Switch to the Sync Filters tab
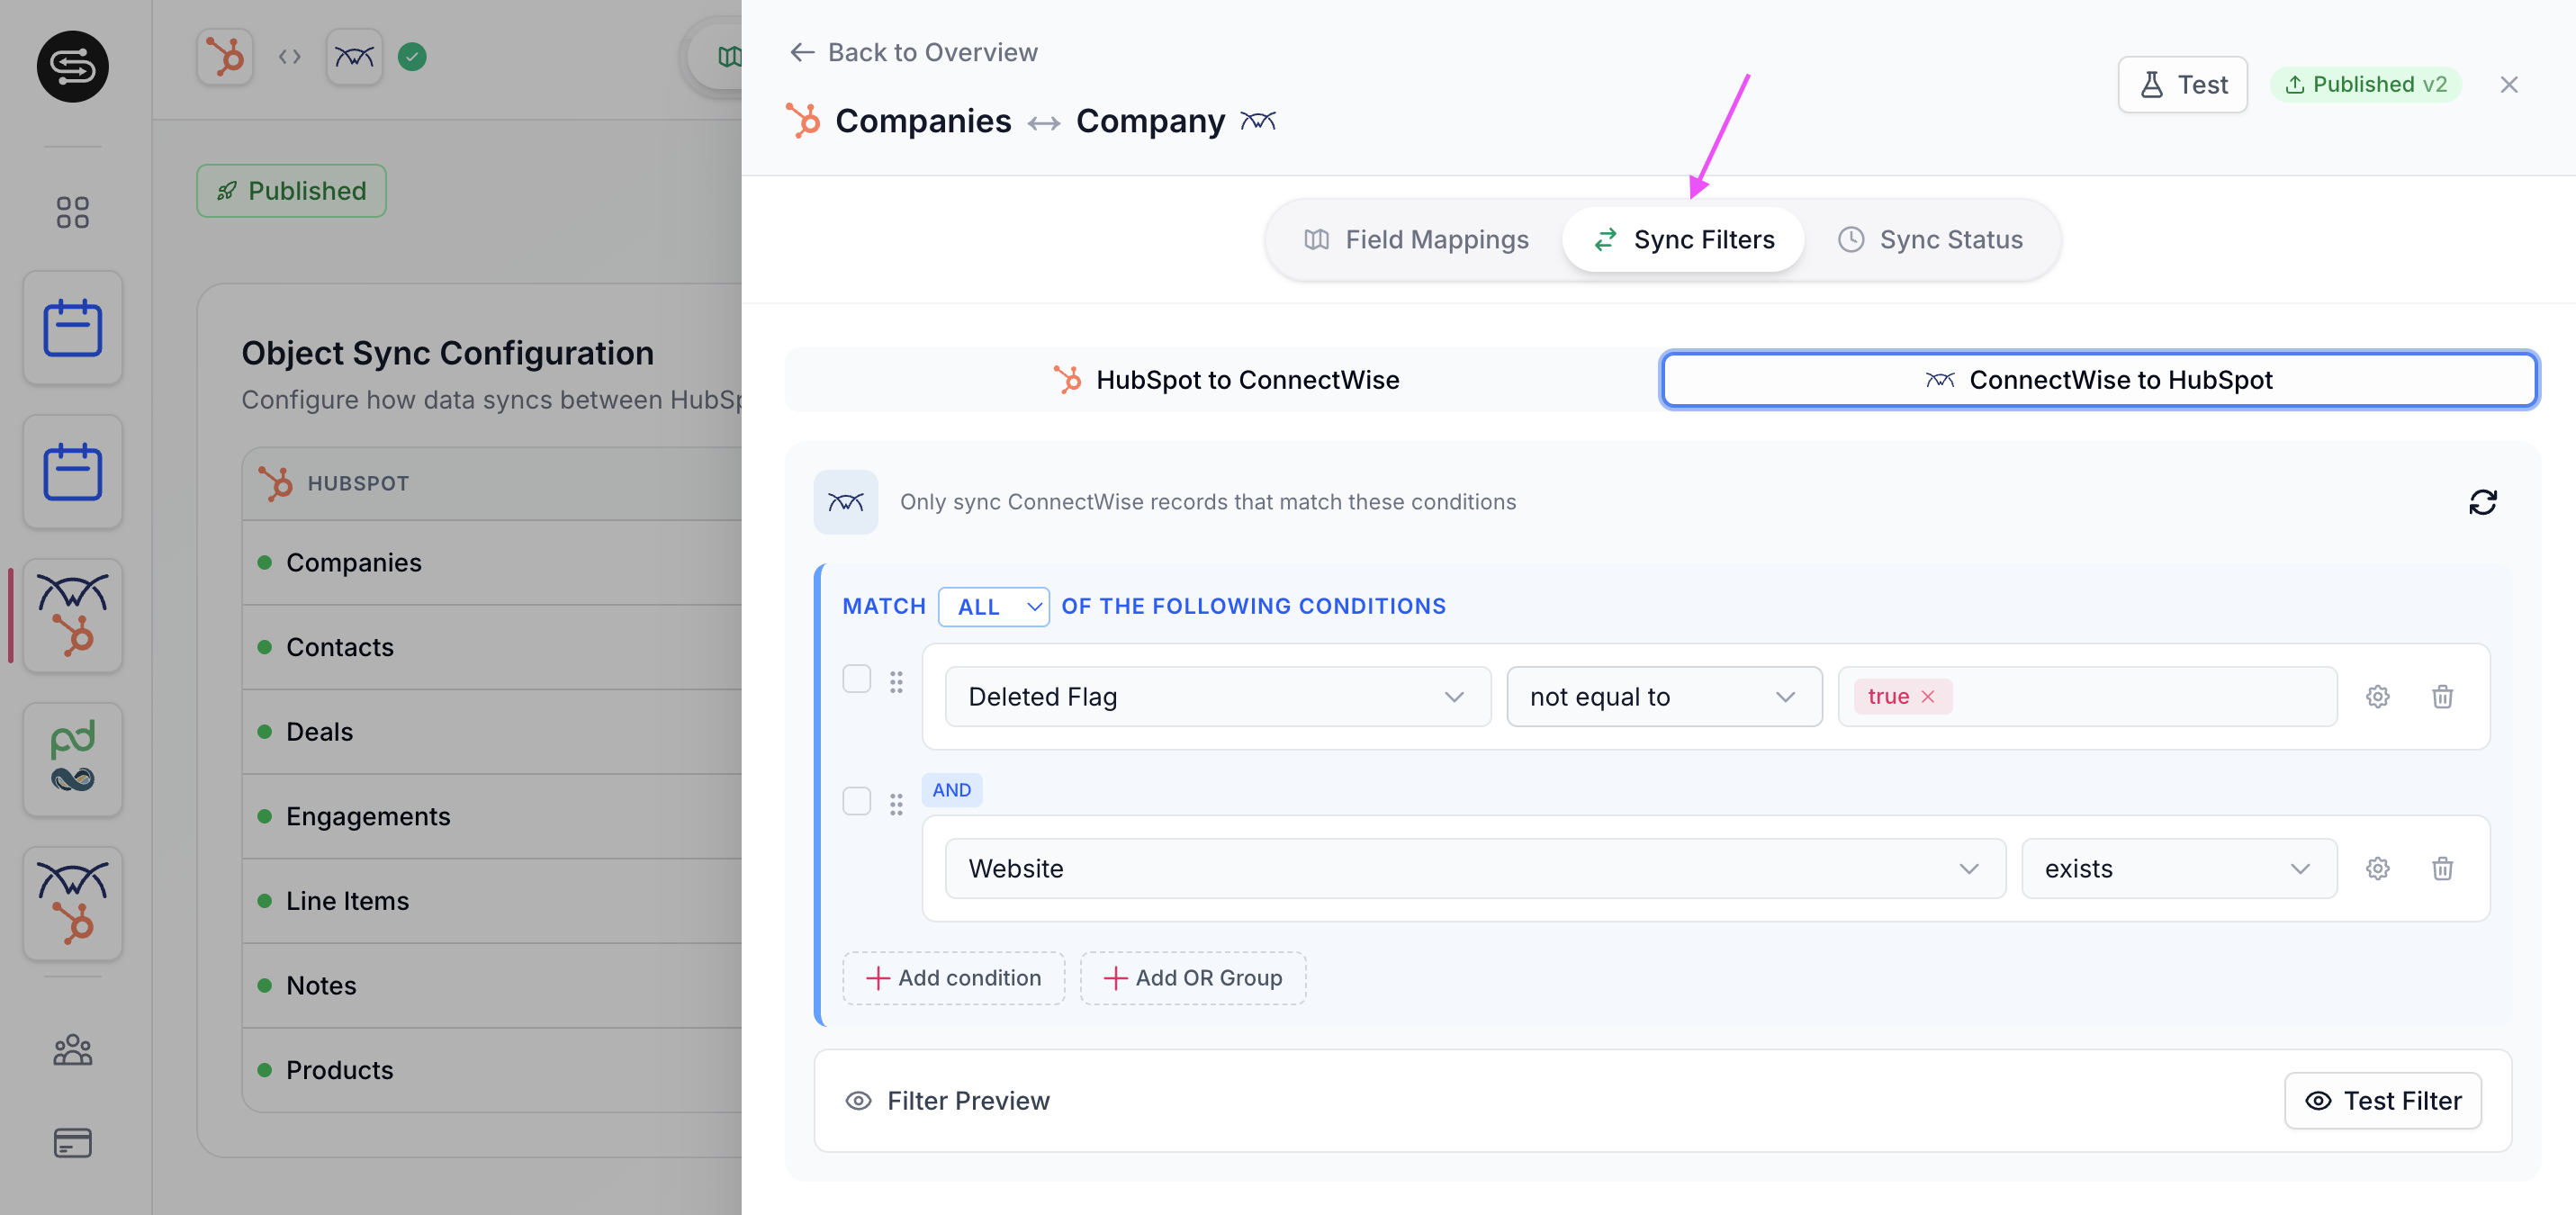This screenshot has height=1215, width=2576. 1684,240
